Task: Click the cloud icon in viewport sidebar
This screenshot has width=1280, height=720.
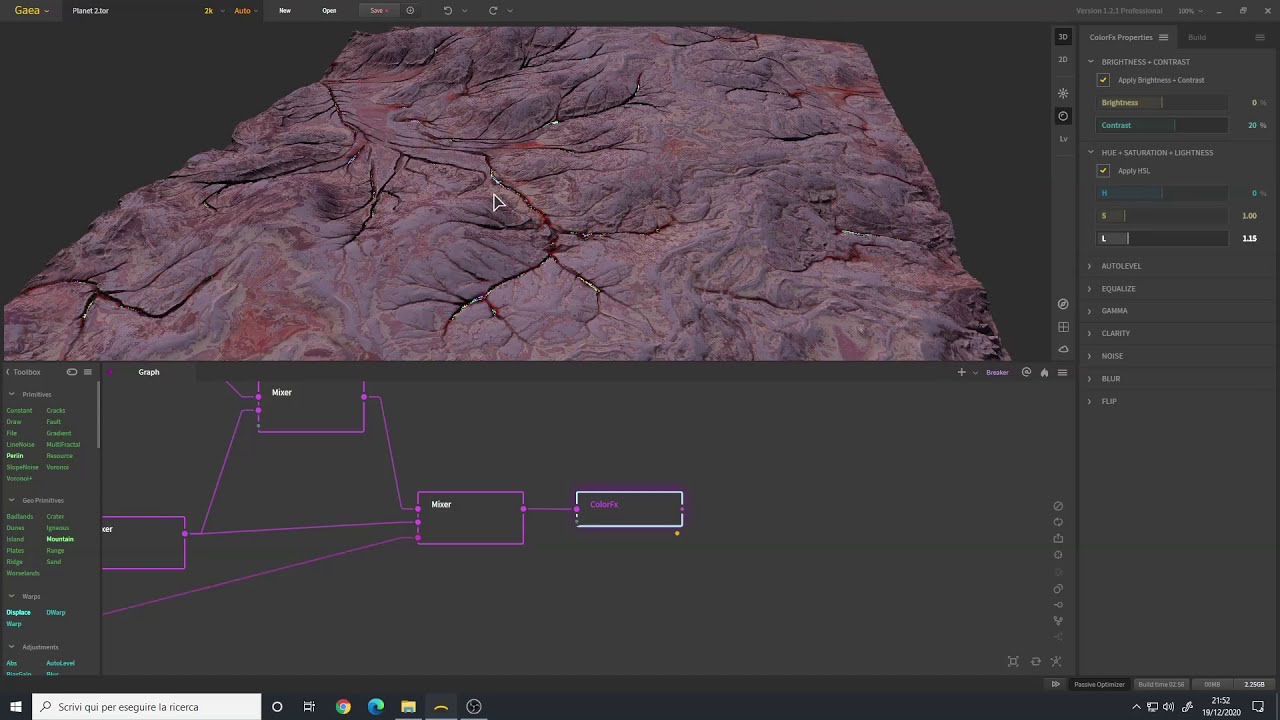Action: [x=1063, y=349]
